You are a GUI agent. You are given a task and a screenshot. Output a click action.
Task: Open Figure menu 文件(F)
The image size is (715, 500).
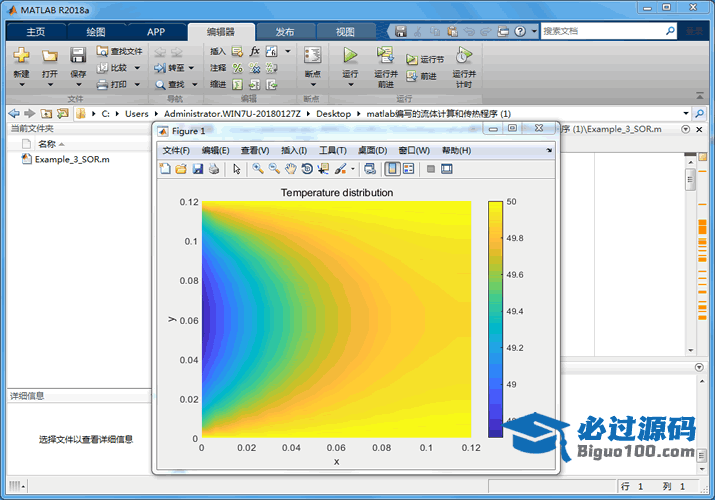pyautogui.click(x=176, y=150)
